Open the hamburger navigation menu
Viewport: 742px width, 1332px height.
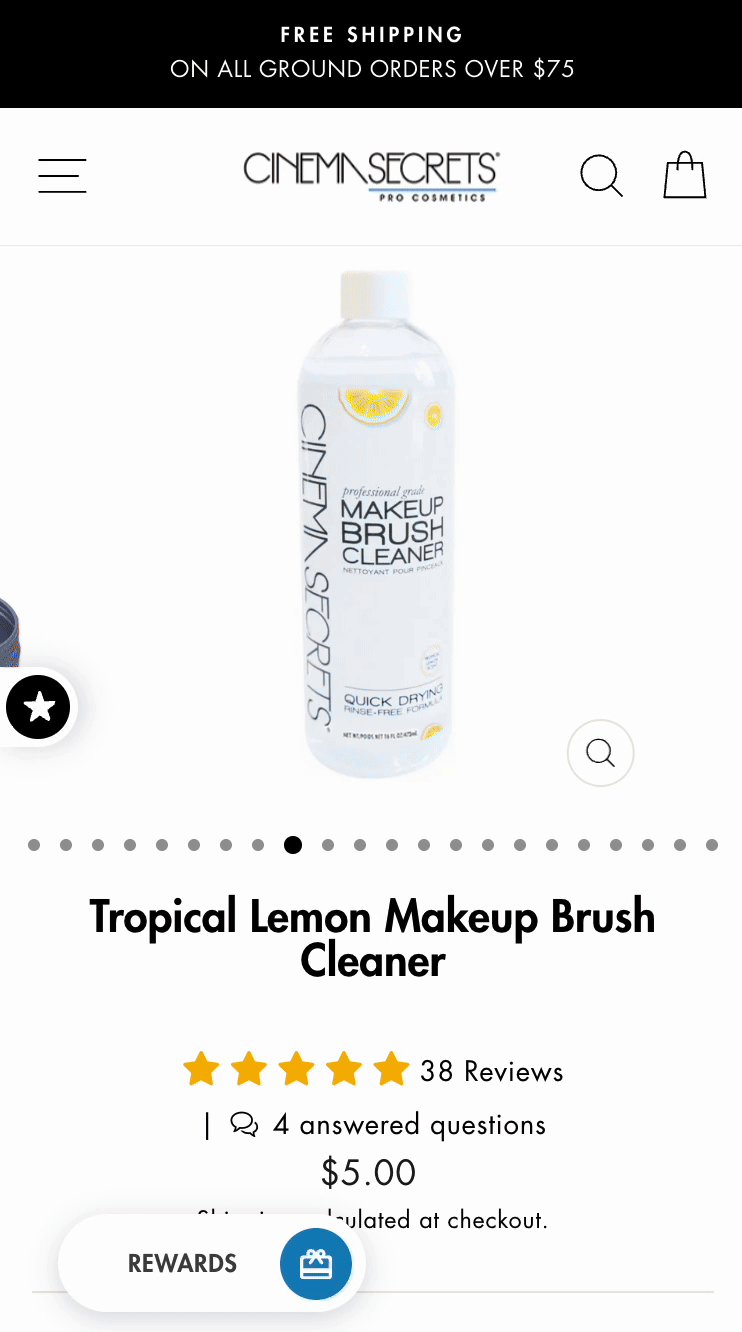point(62,176)
